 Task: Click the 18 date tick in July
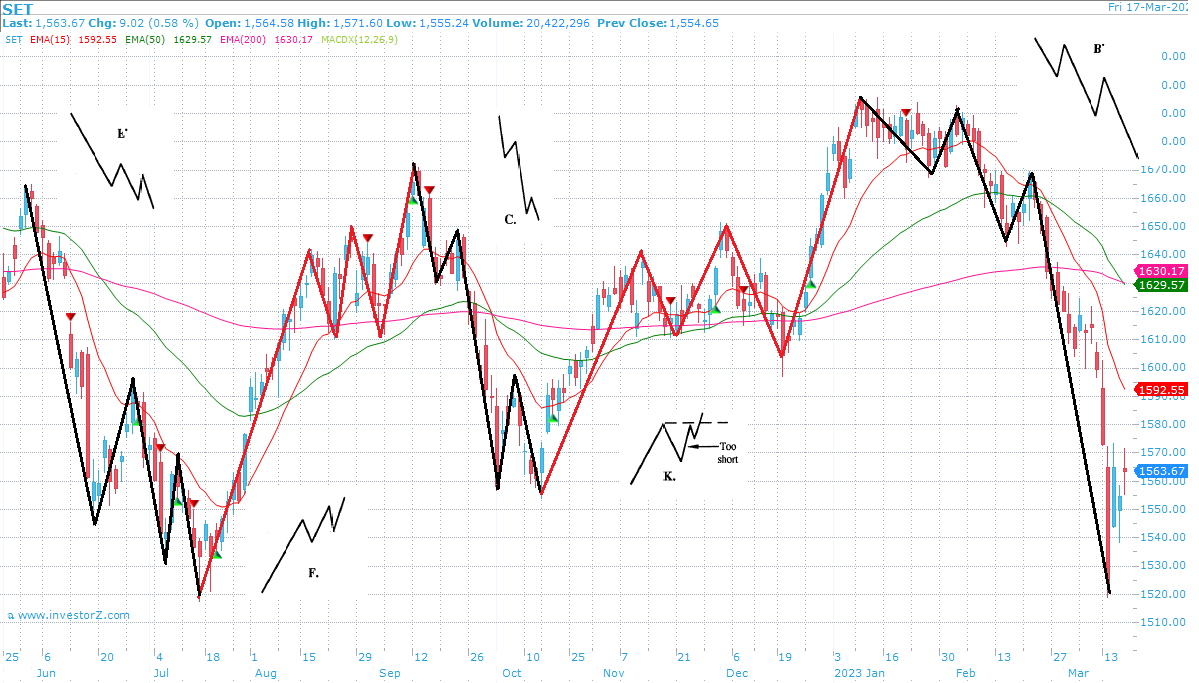click(x=213, y=657)
